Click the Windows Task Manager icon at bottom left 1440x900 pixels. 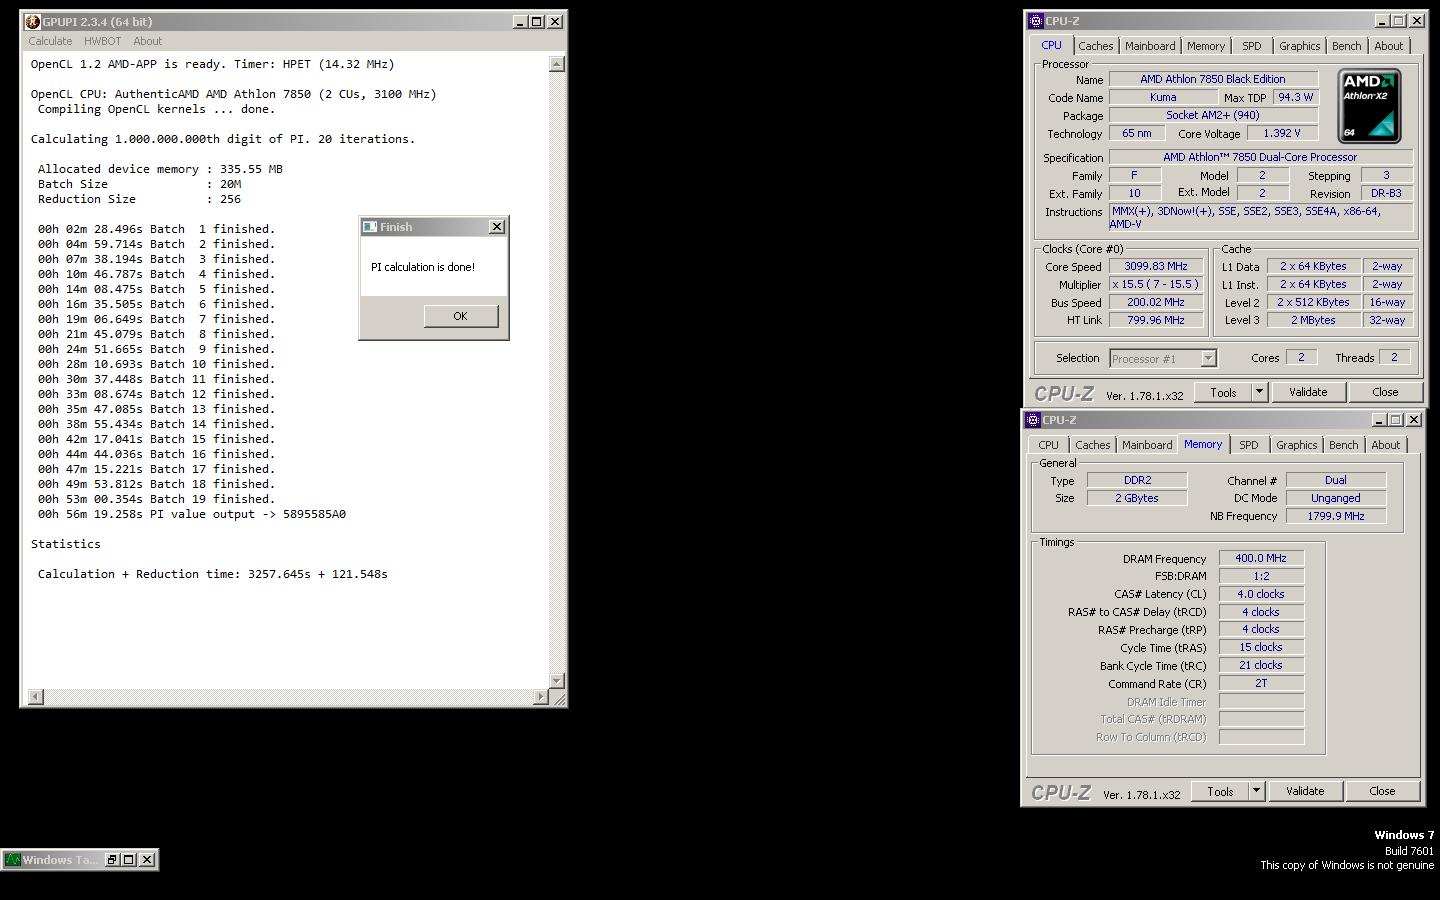pos(12,860)
